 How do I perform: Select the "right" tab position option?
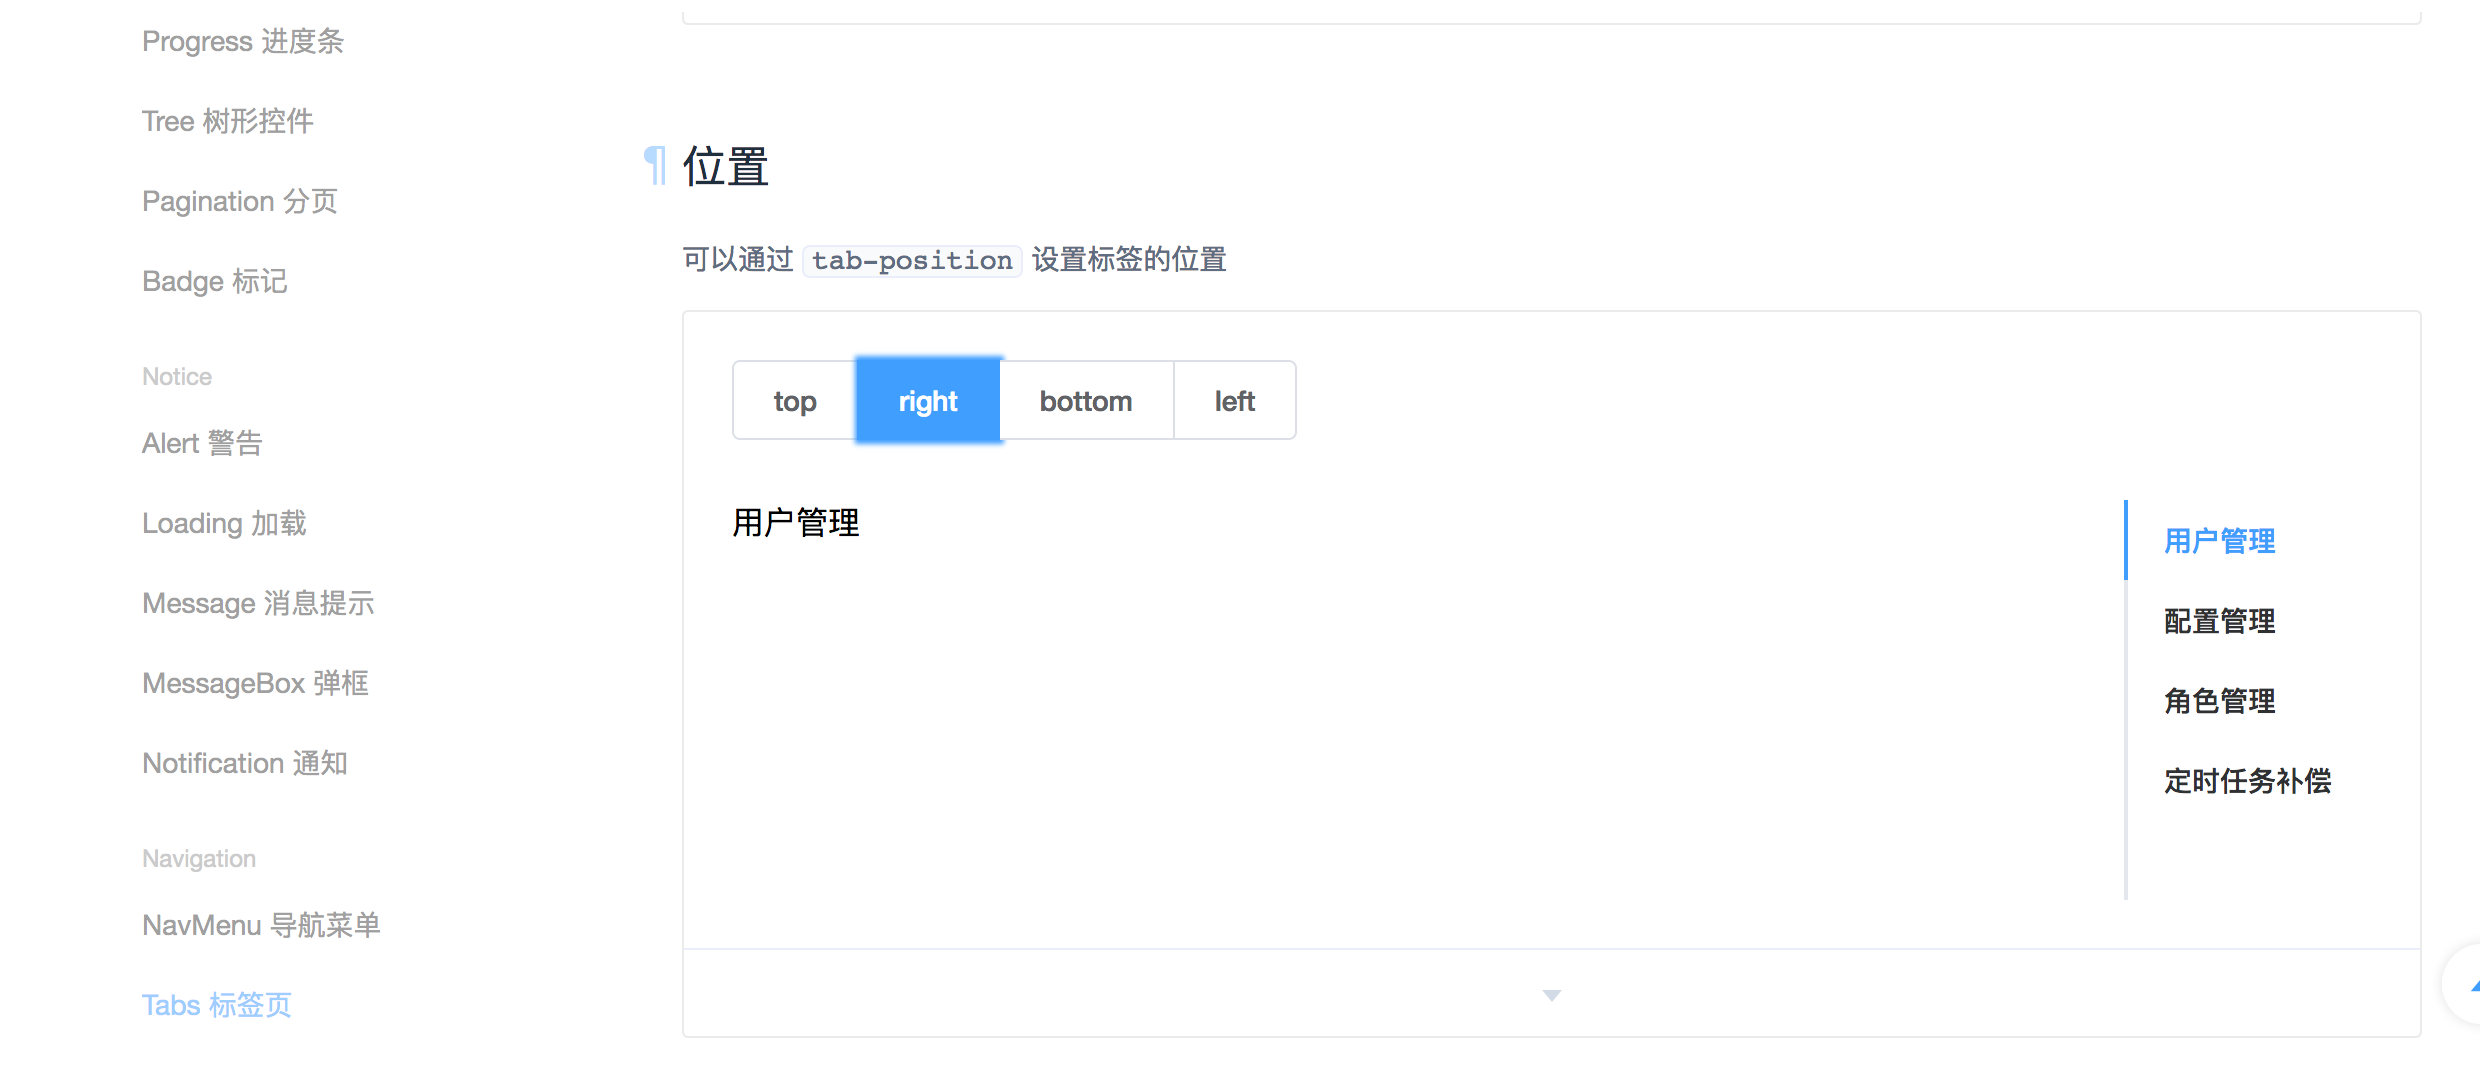point(927,400)
